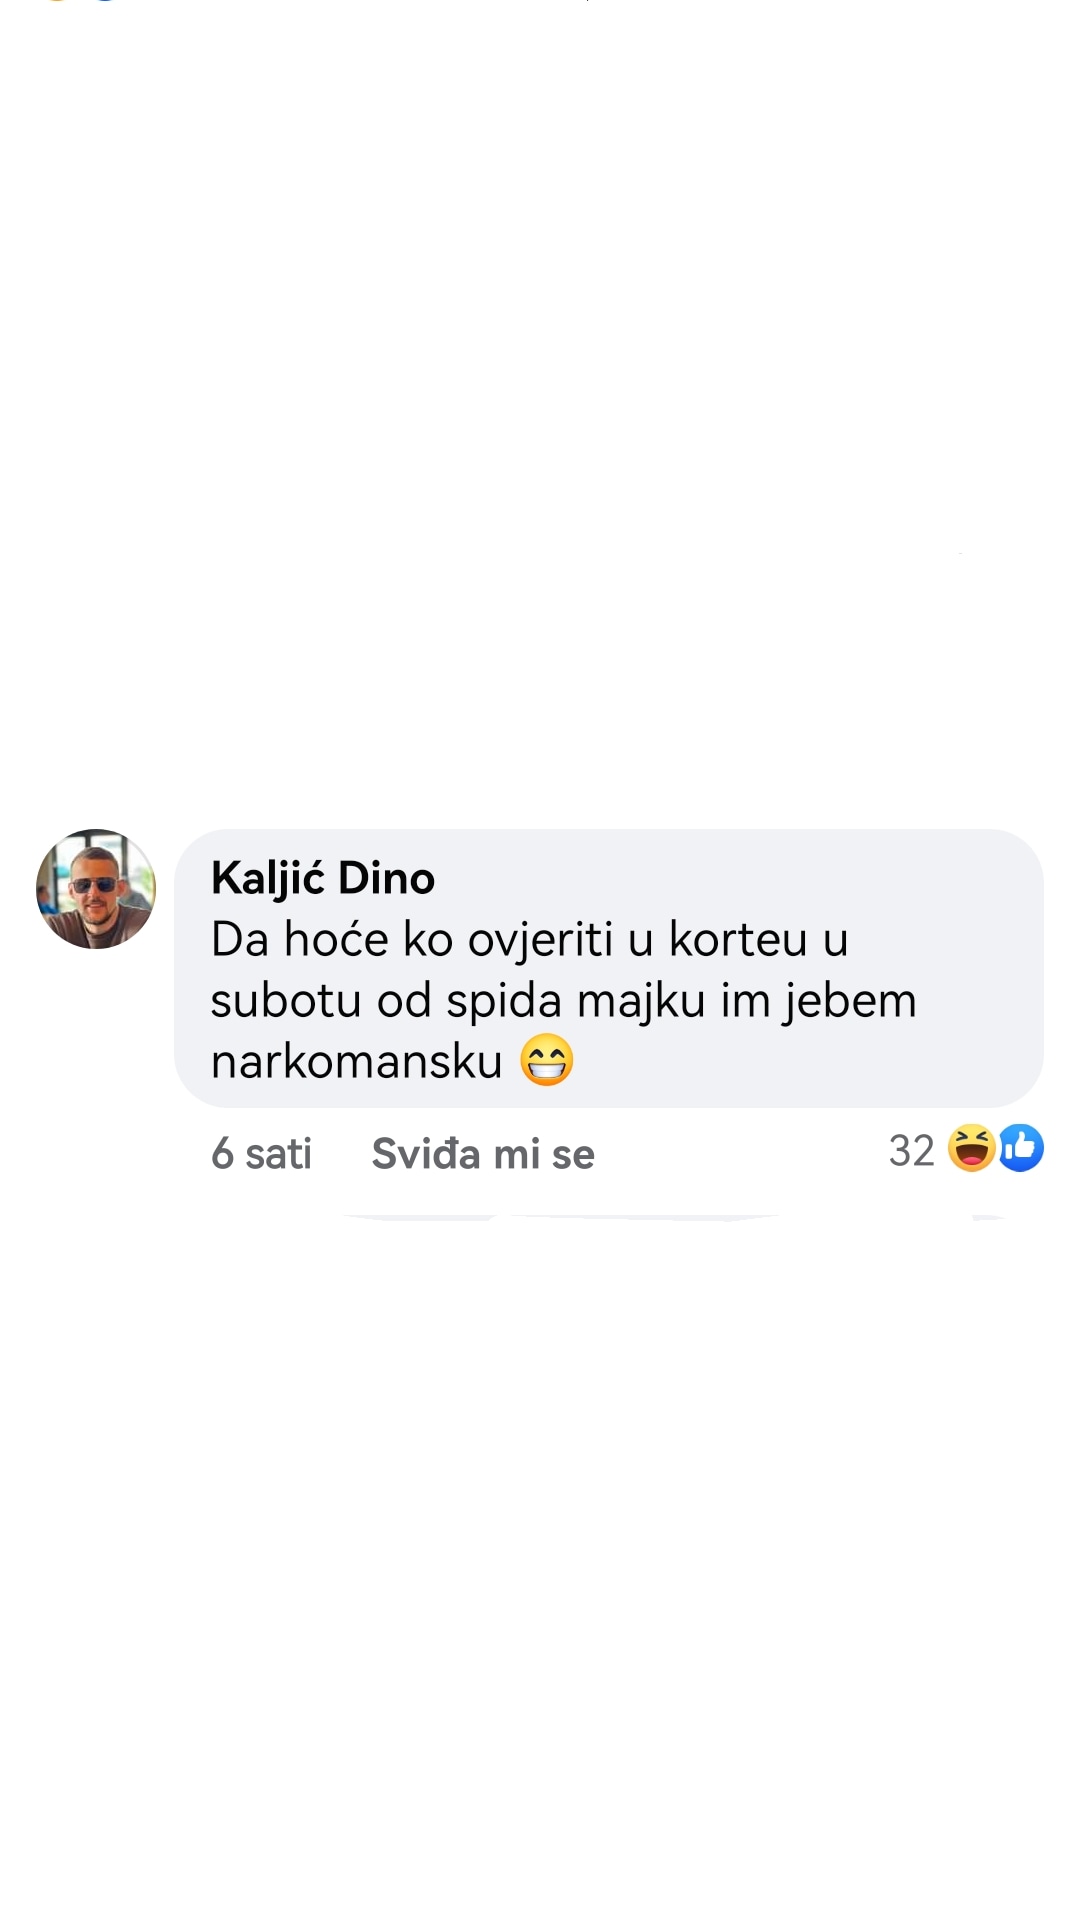Click the word korteu in the comment
The height and width of the screenshot is (1920, 1080).
tap(738, 940)
